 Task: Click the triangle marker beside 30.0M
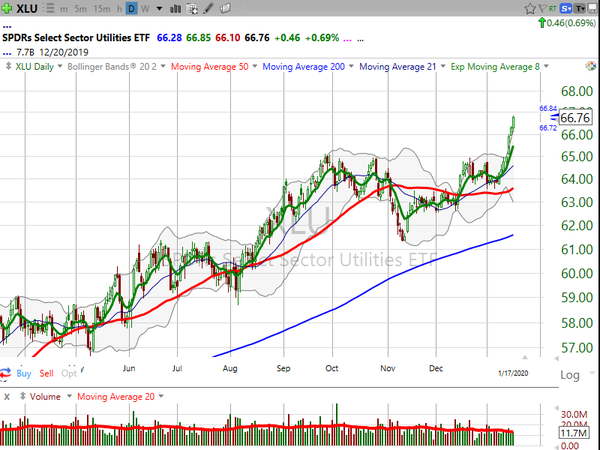(556, 408)
